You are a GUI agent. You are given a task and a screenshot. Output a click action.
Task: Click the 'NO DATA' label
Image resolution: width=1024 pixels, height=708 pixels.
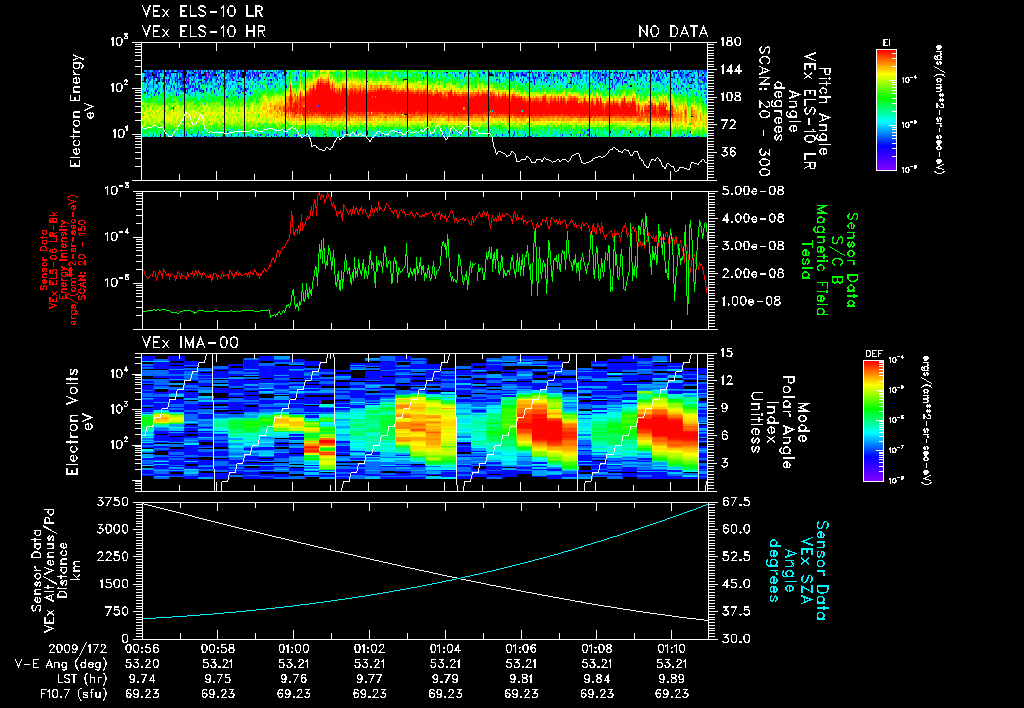click(x=673, y=31)
